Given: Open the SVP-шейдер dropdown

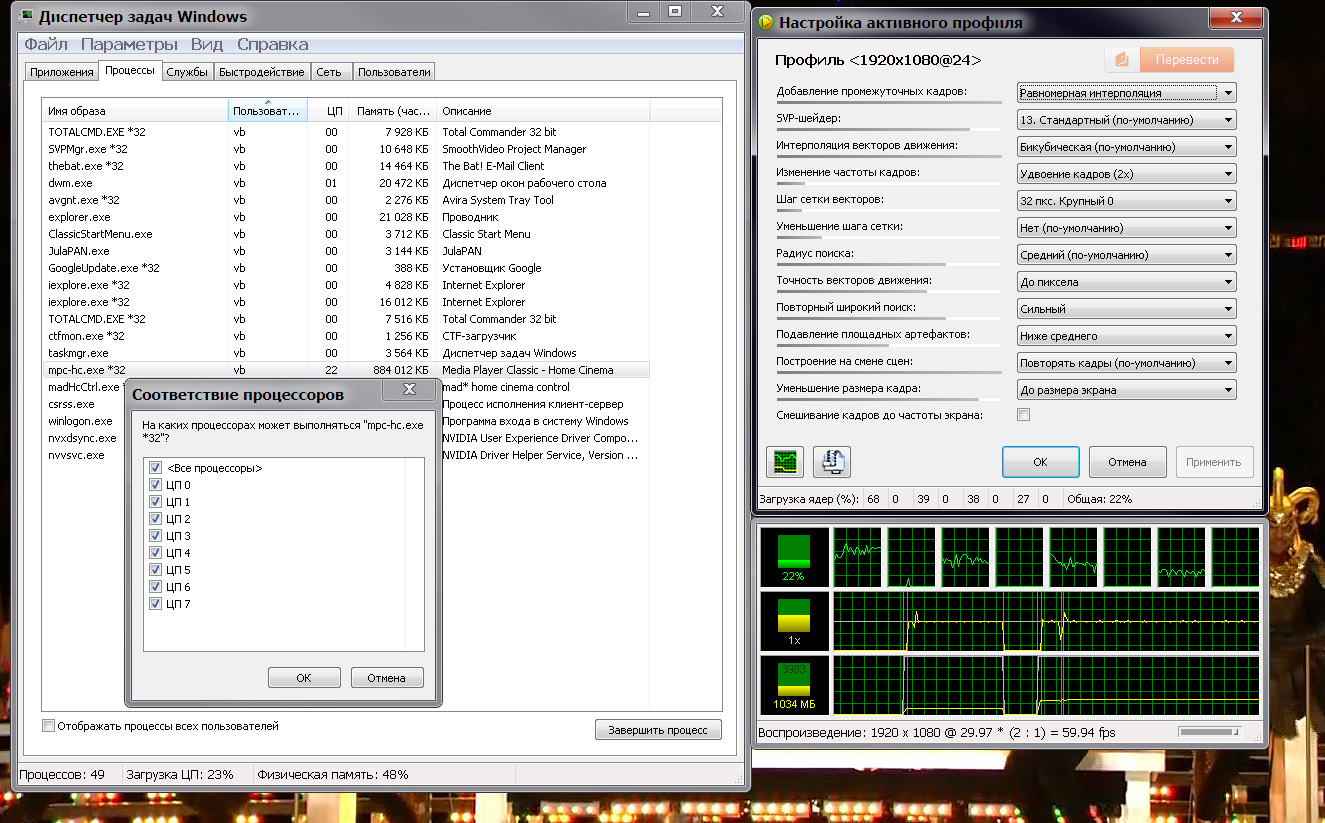Looking at the screenshot, I should click(x=1126, y=120).
